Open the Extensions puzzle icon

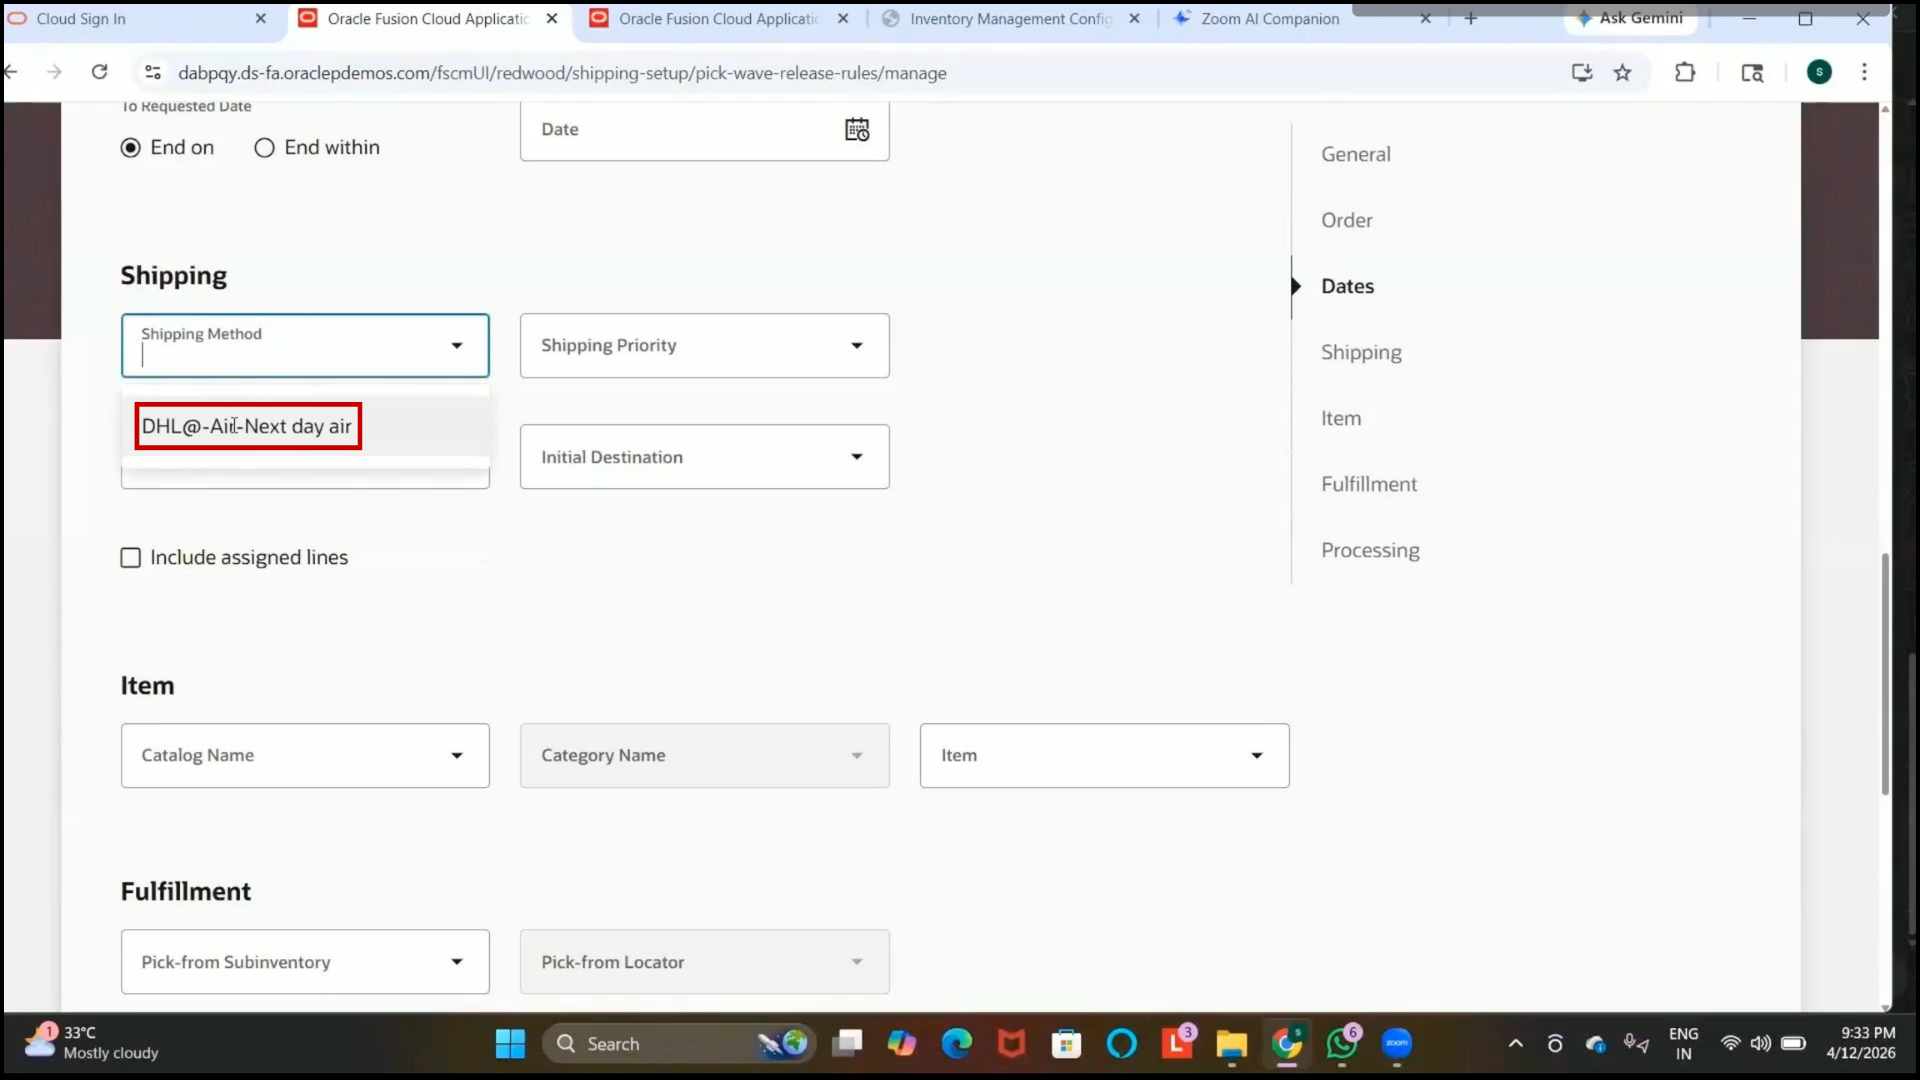pos(1685,72)
